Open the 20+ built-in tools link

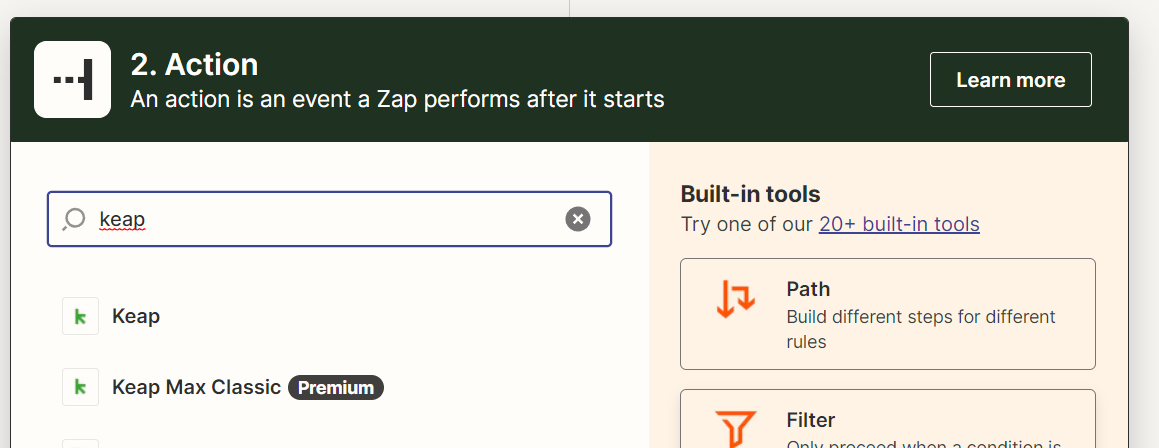click(x=899, y=224)
